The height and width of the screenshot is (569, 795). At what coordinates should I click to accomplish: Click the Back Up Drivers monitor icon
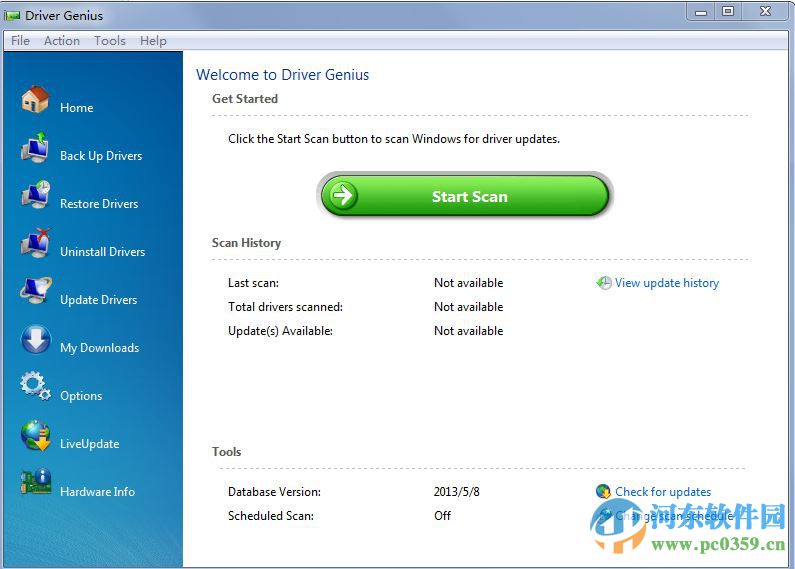pyautogui.click(x=35, y=147)
